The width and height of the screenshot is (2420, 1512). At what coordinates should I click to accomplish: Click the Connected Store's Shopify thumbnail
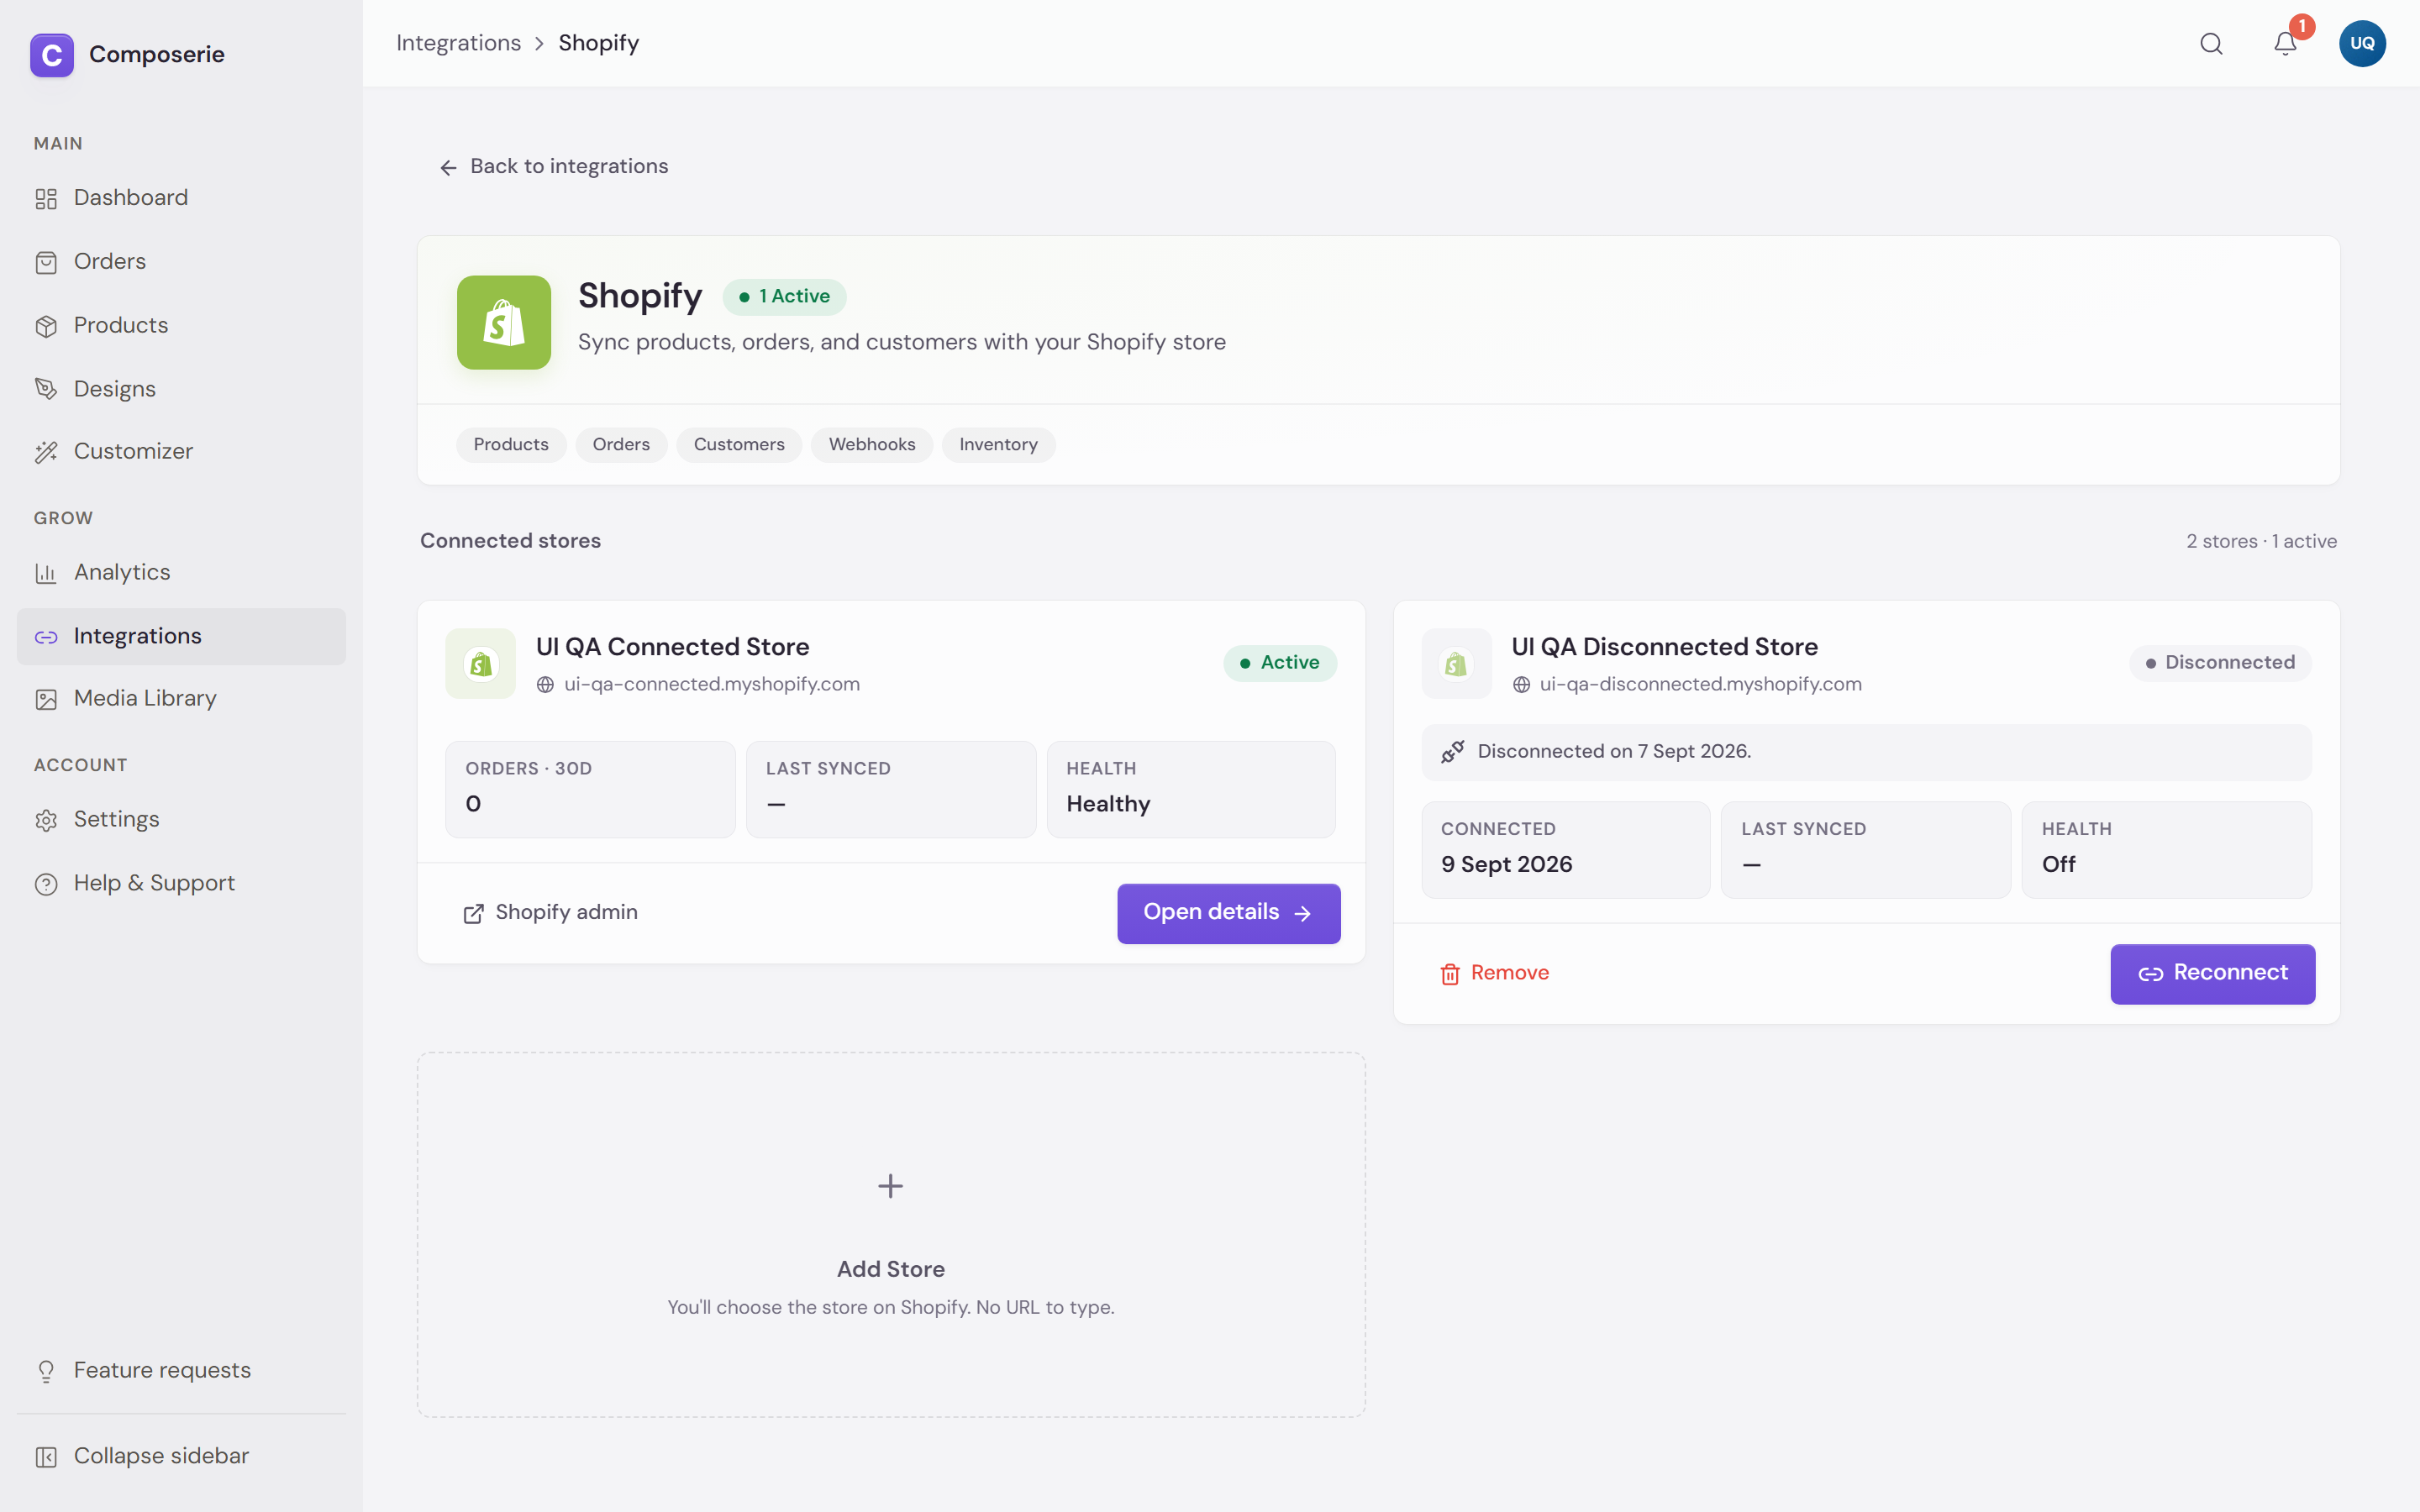(x=481, y=663)
